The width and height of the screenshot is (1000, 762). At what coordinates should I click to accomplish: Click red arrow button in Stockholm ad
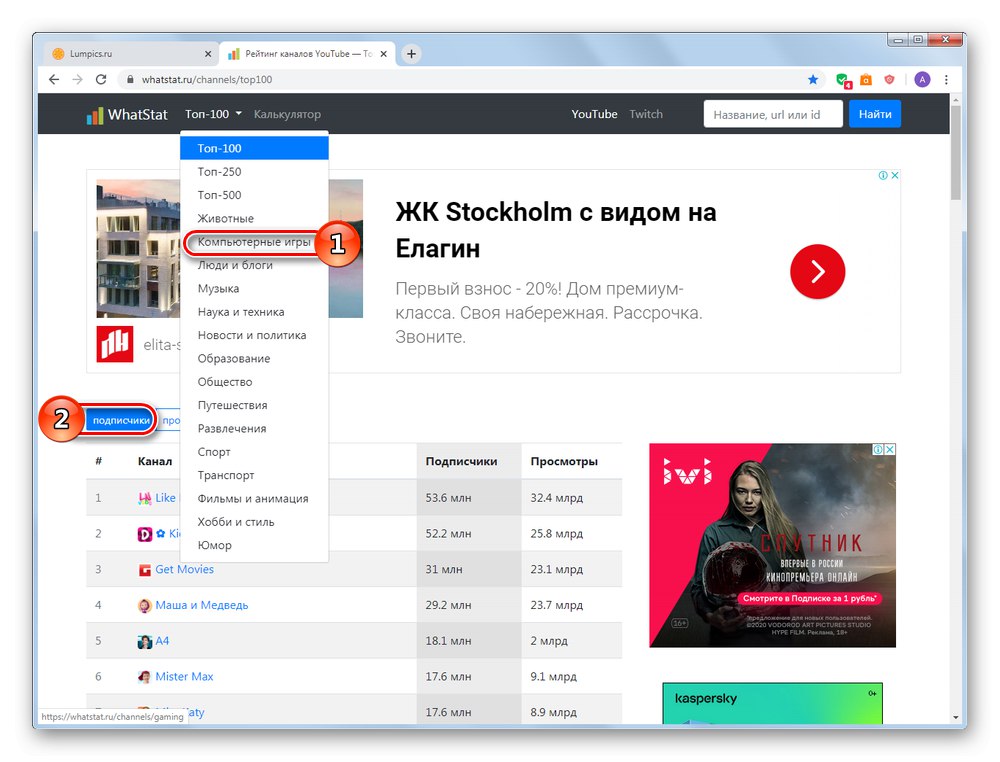817,272
